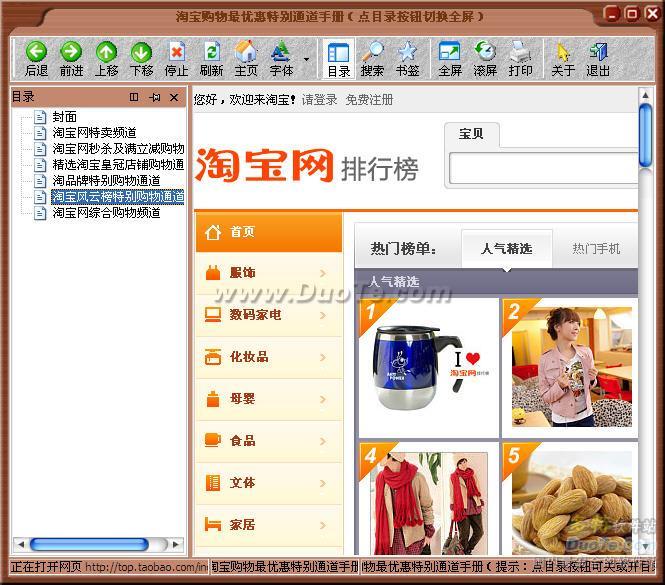Screen dimensions: 665x585
Task: Click the 免费注册 register link
Action: [369, 100]
